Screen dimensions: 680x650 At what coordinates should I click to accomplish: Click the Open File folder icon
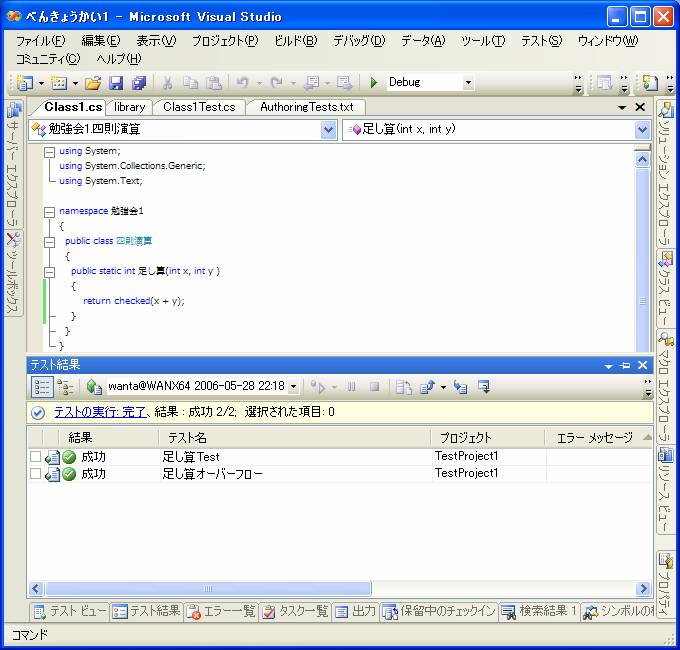tap(93, 82)
